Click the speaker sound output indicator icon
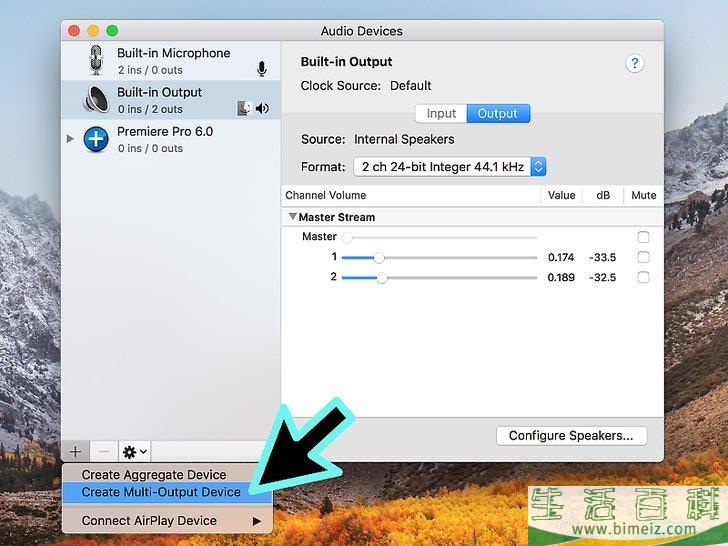728x546 pixels. tap(262, 108)
